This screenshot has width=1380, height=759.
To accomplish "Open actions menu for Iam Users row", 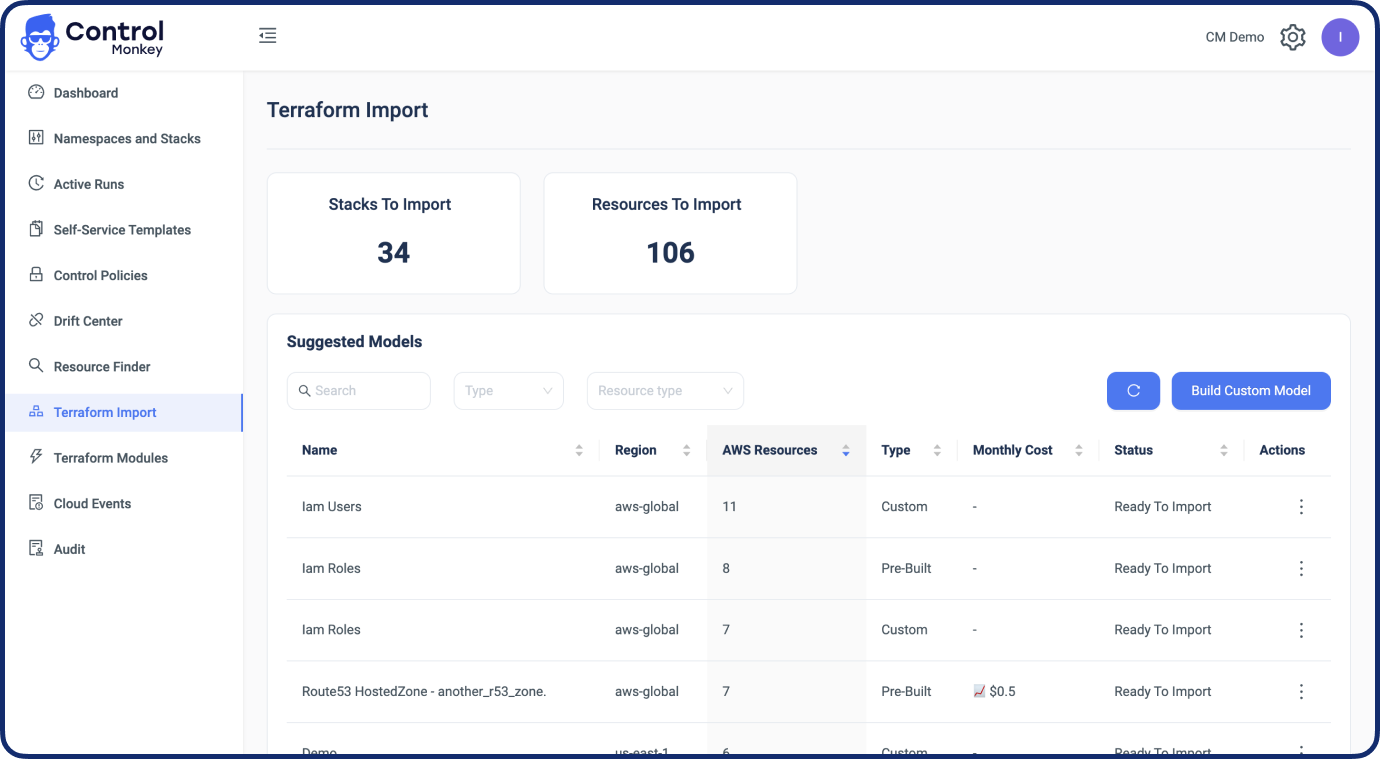I will tap(1301, 507).
